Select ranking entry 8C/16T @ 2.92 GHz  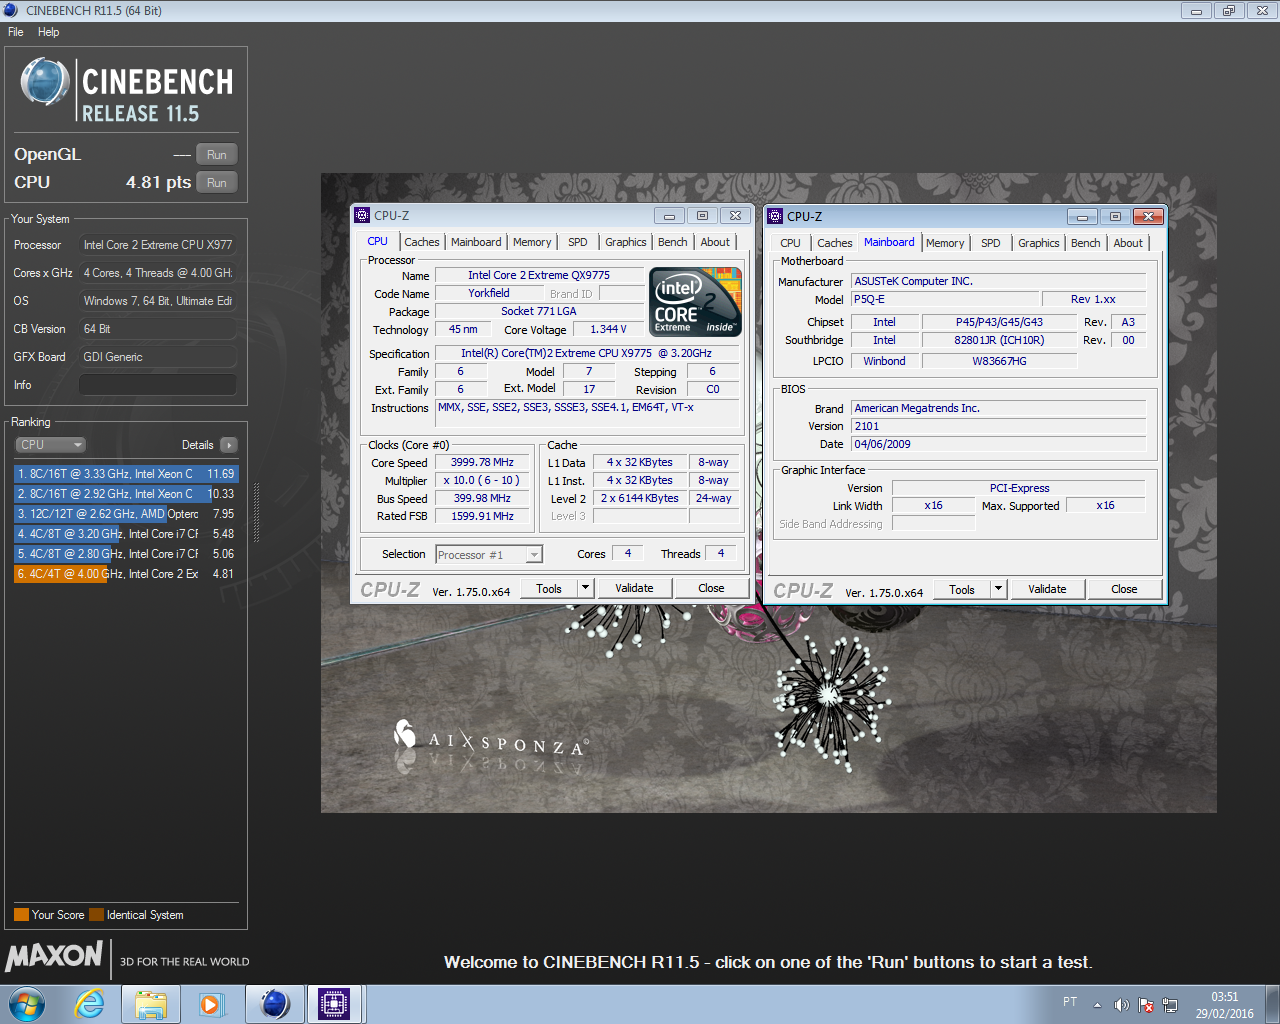126,494
